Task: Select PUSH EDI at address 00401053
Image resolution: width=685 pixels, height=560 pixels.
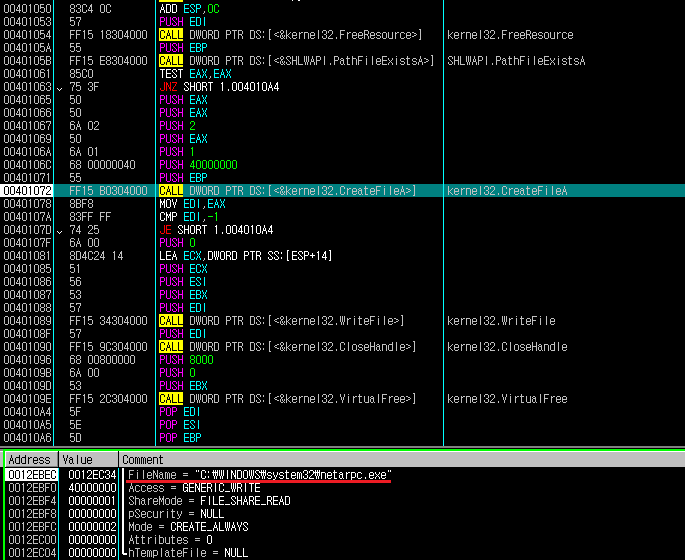Action: pyautogui.click(x=183, y=22)
